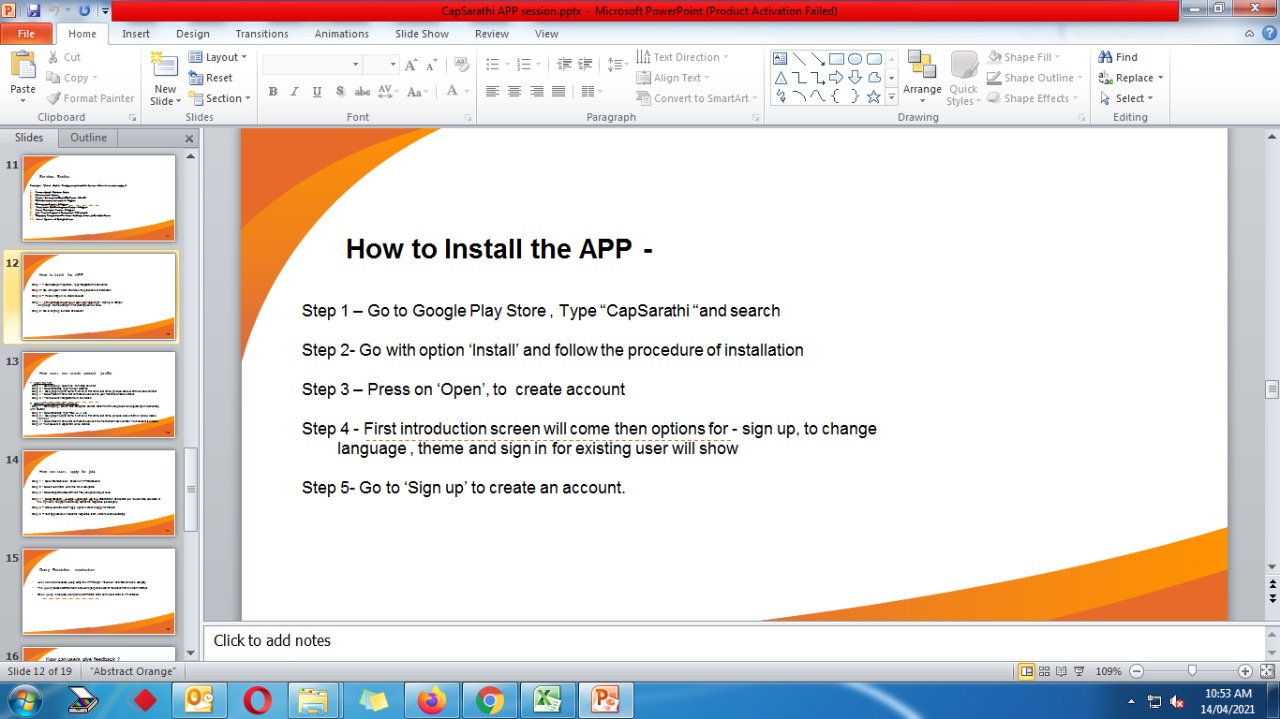Click the zoom out minus button
Viewport: 1280px width, 719px height.
click(1137, 672)
